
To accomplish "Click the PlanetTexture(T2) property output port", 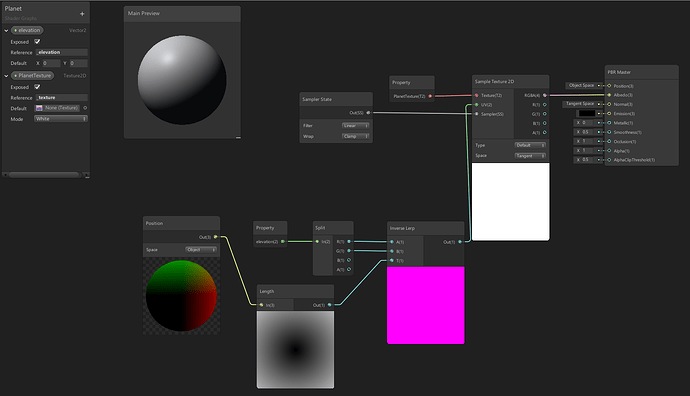I will click(430, 96).
